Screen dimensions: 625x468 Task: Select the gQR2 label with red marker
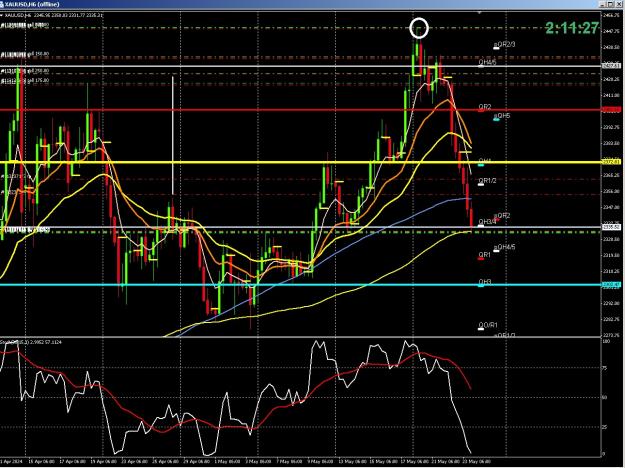pos(502,216)
